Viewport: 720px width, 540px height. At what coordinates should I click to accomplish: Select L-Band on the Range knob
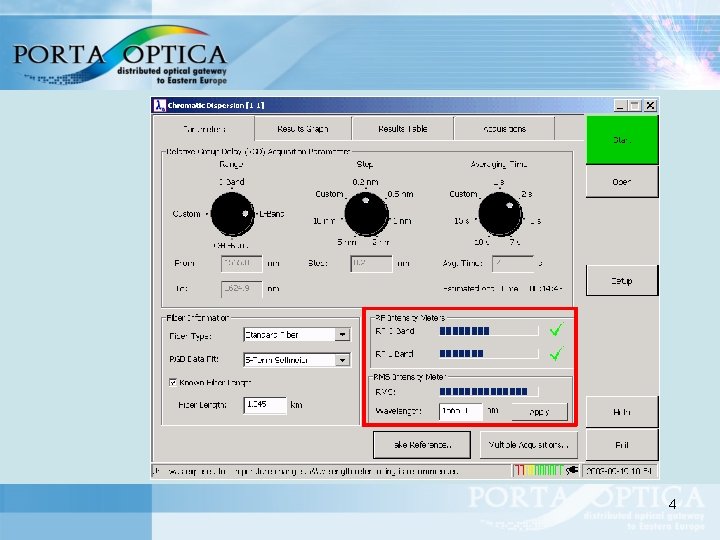pos(271,214)
